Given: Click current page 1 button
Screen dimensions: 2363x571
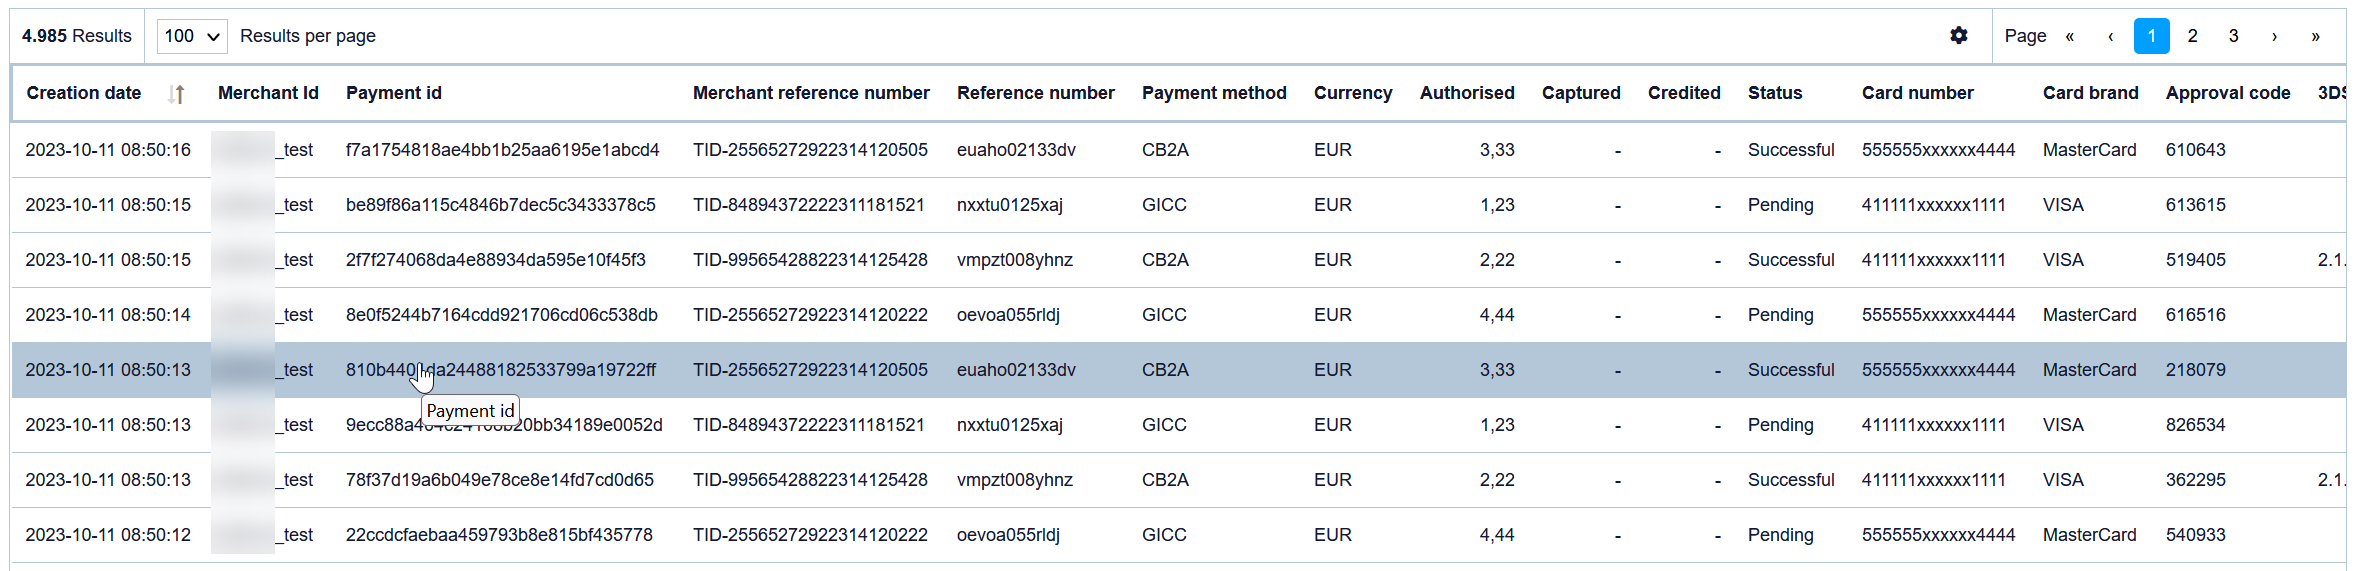Looking at the screenshot, I should click(2151, 36).
